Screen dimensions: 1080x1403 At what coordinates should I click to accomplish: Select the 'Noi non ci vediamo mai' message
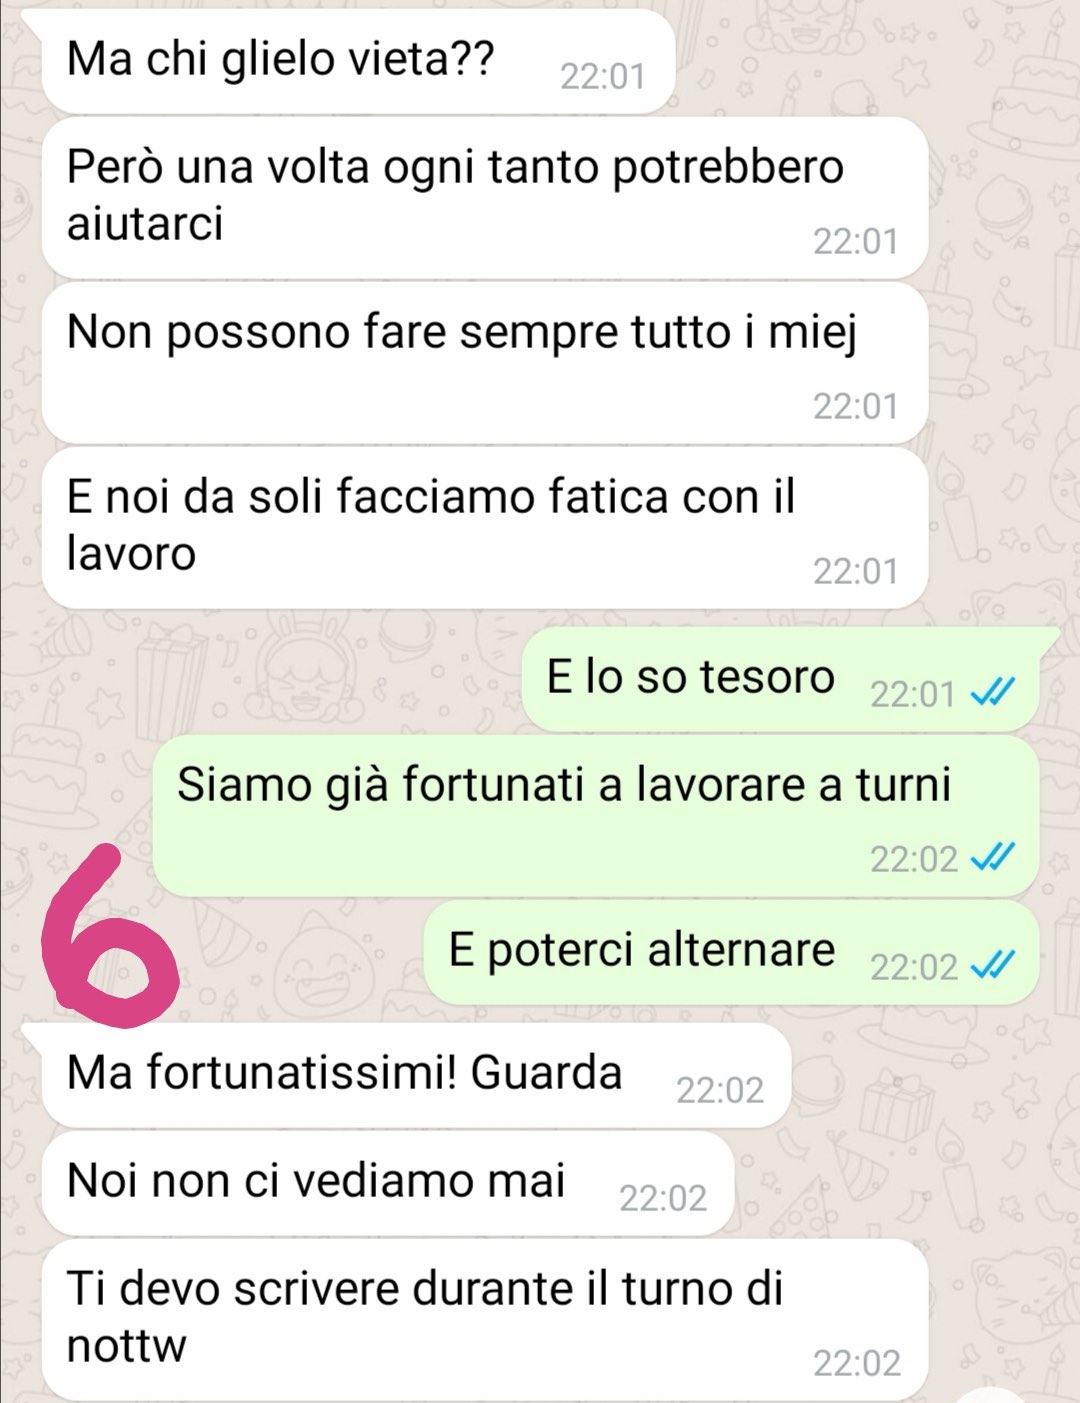tap(388, 1183)
